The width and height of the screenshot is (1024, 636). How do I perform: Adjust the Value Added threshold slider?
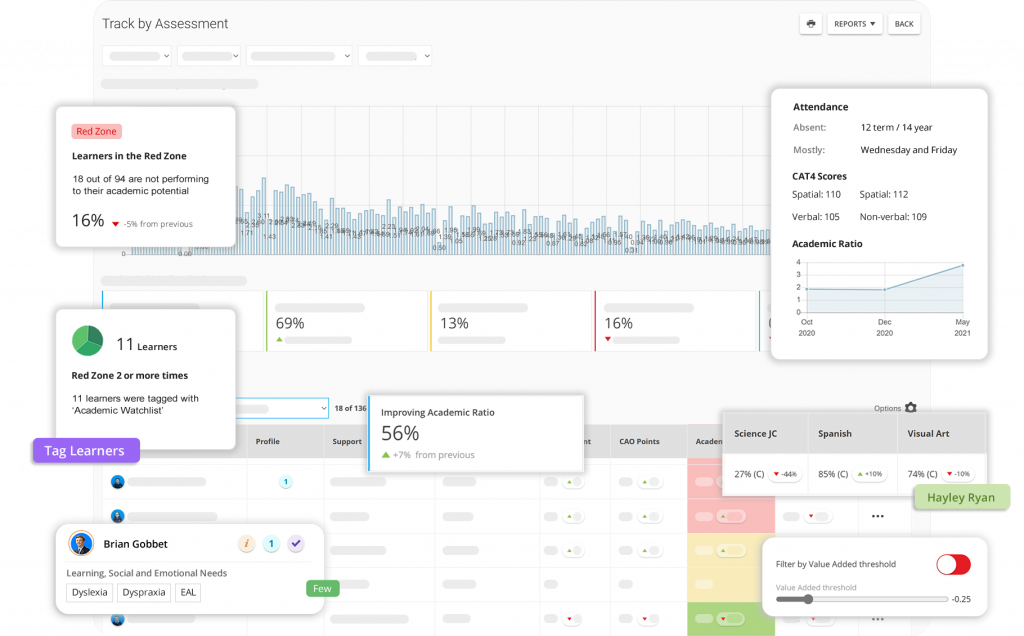806,601
